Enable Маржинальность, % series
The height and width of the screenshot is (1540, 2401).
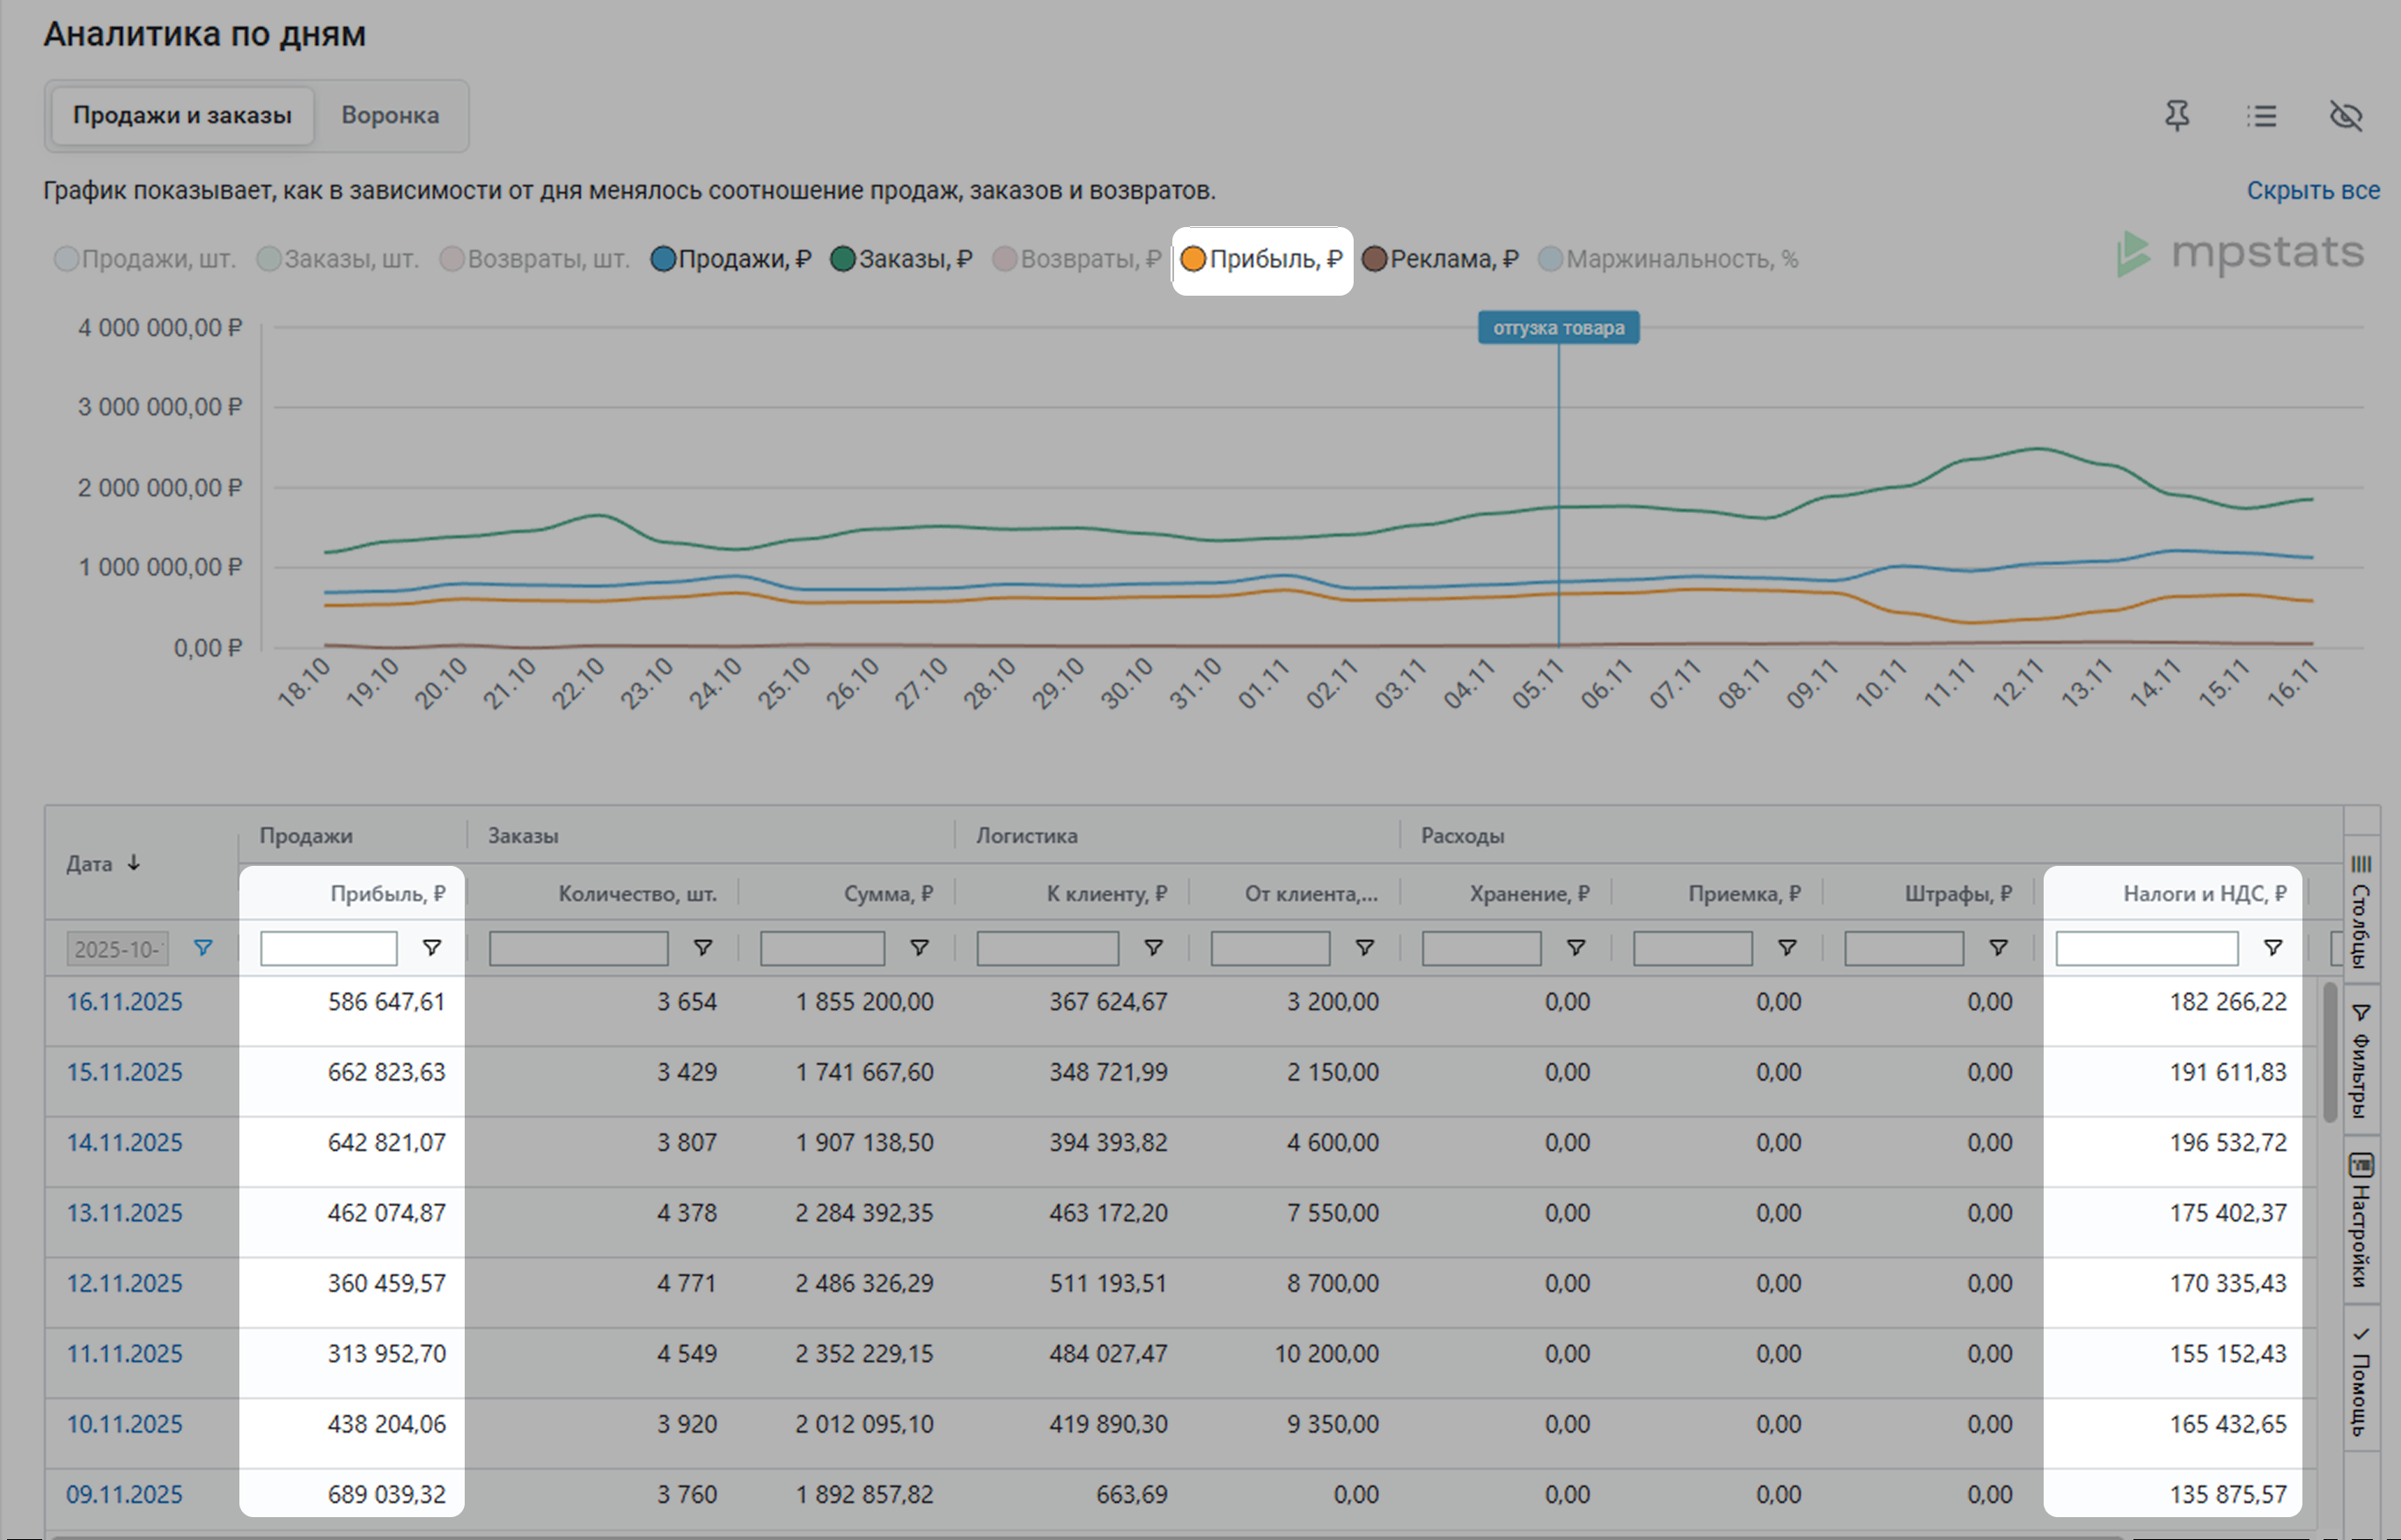(1668, 259)
